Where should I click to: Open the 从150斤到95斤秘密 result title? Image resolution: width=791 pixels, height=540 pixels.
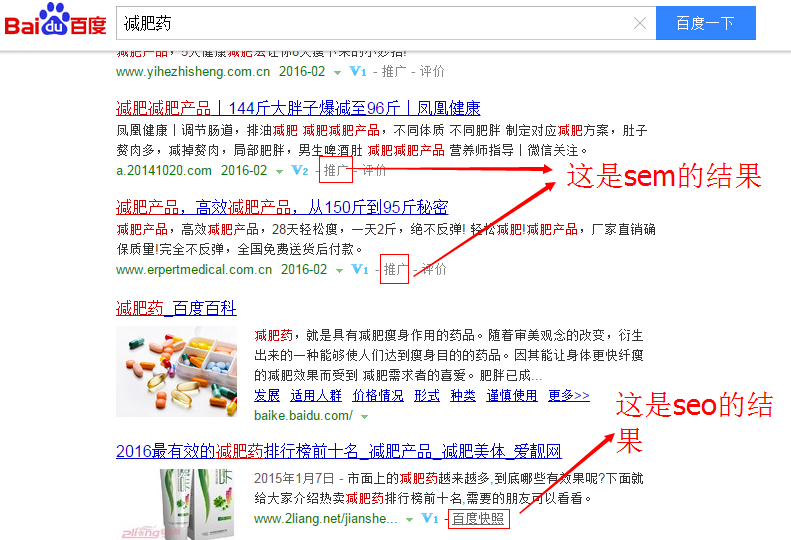282,207
